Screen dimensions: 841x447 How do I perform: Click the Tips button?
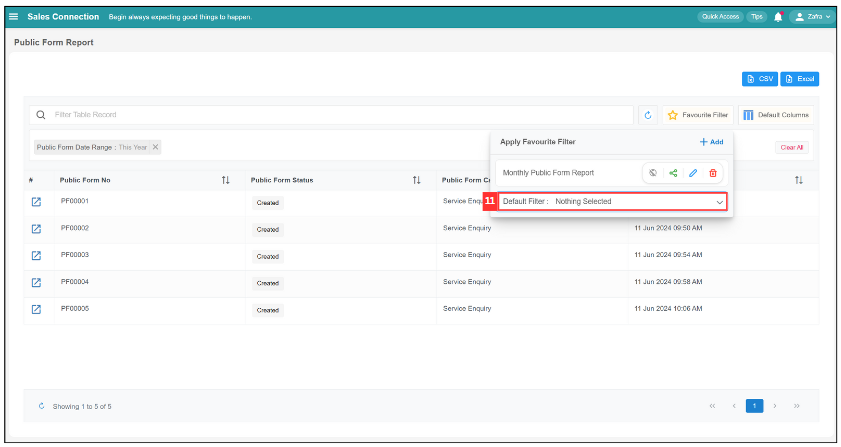pos(756,17)
